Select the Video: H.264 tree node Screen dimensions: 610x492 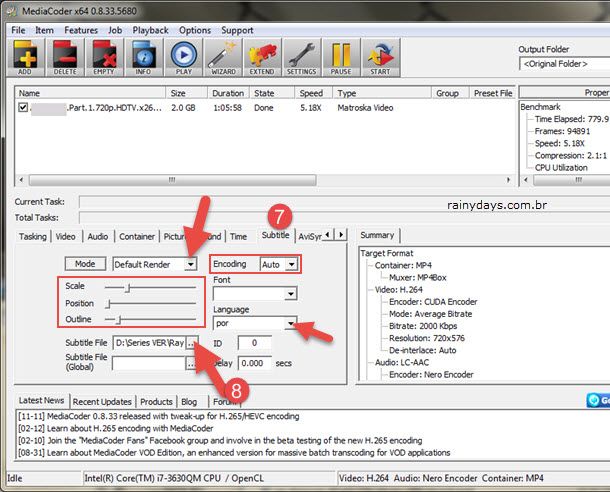pos(399,289)
